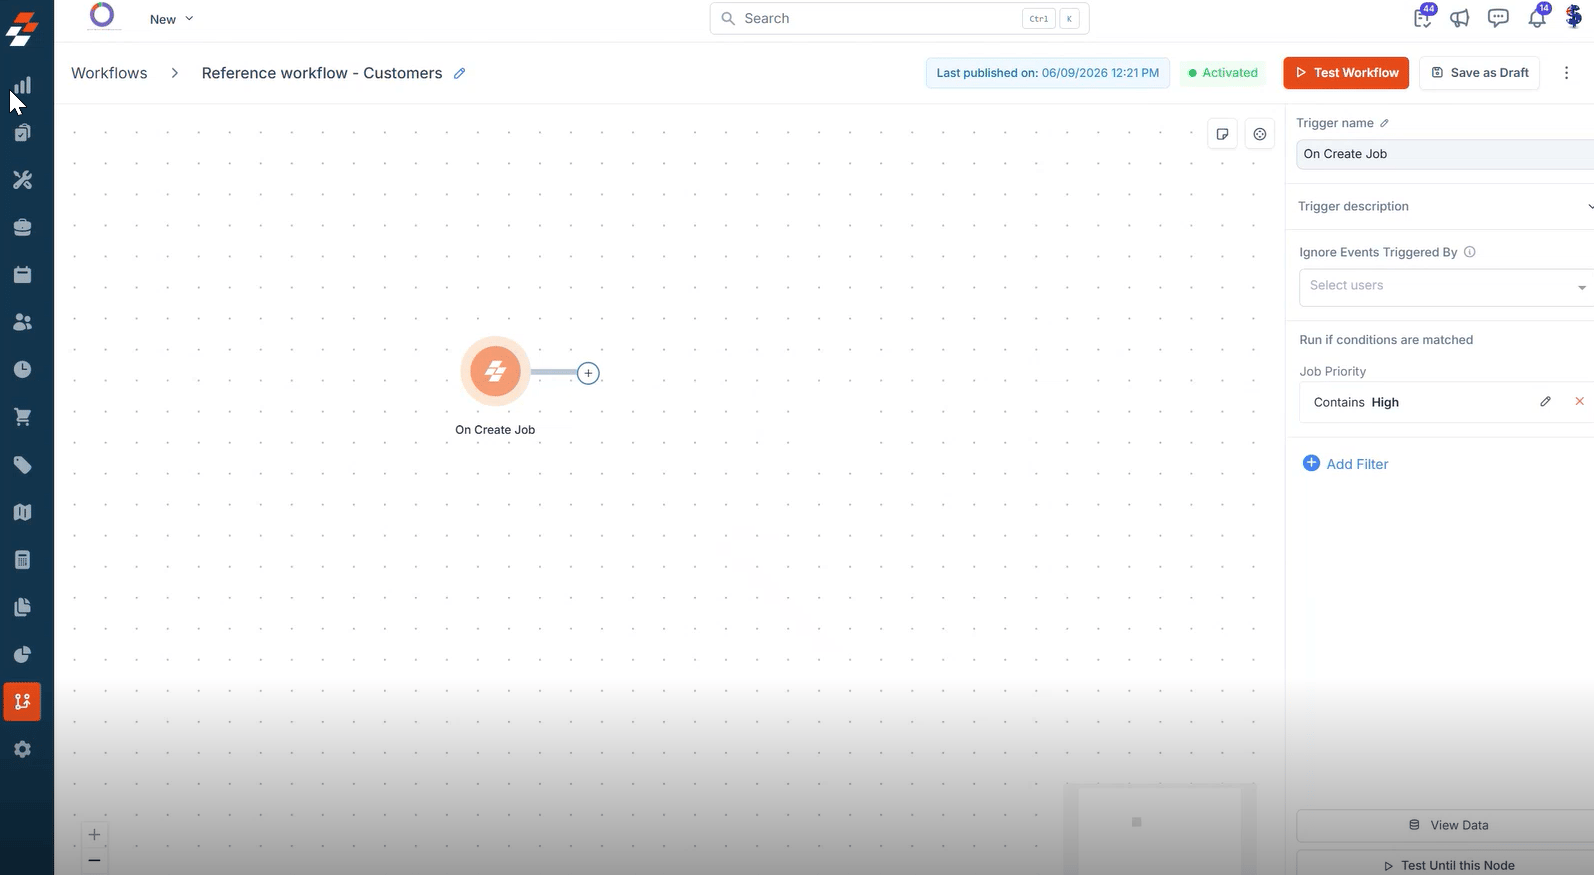The image size is (1594, 875).
Task: Click the Reference workflow - Customers title
Action: click(x=322, y=73)
